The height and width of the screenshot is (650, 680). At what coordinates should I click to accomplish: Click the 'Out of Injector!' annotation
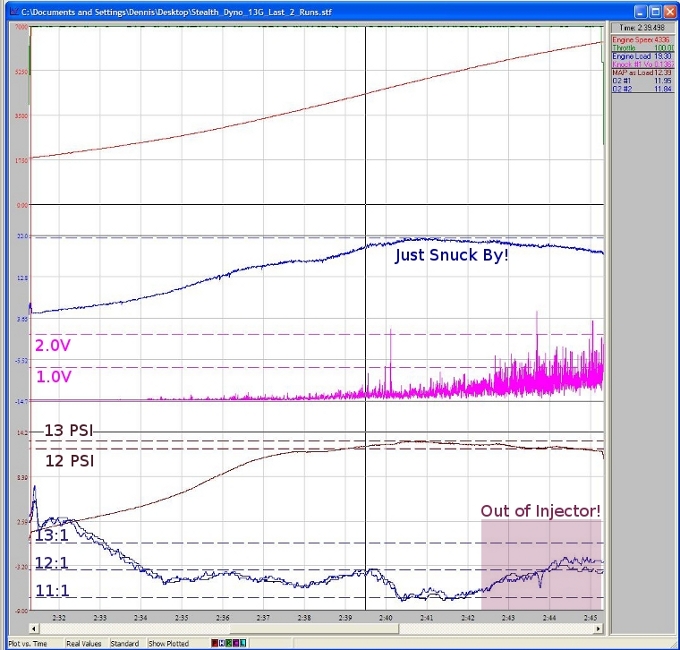pyautogui.click(x=540, y=511)
